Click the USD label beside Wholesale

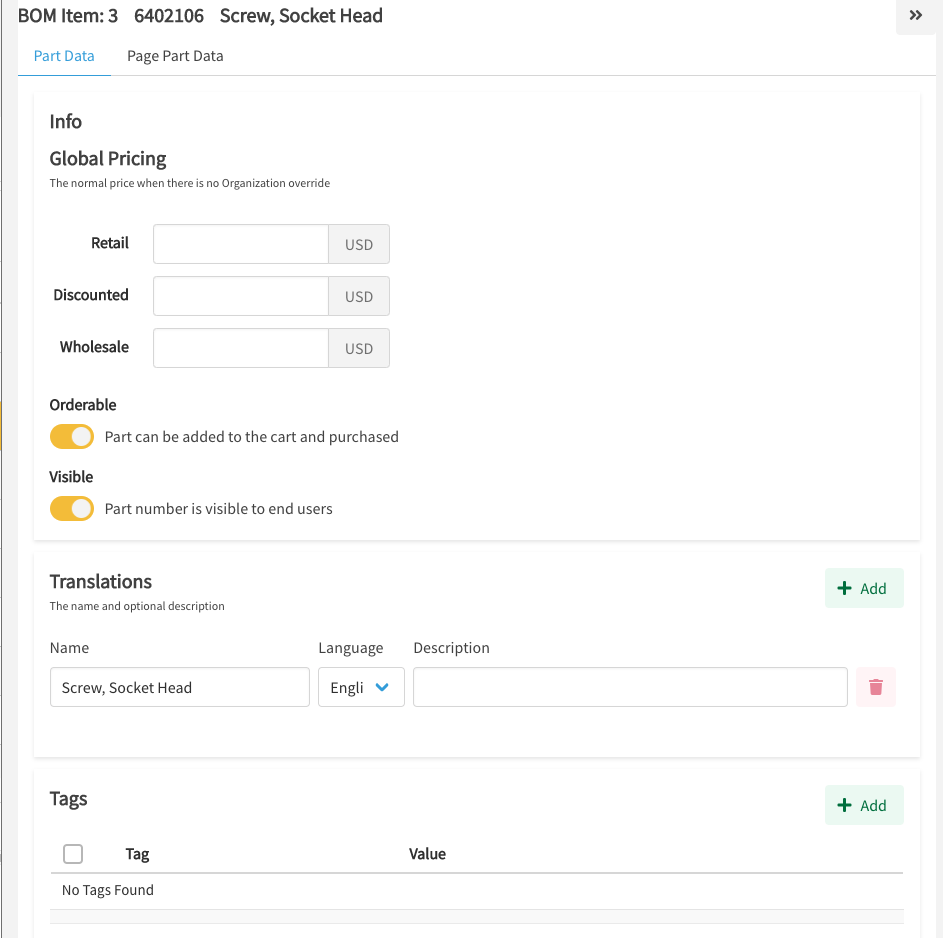point(359,348)
